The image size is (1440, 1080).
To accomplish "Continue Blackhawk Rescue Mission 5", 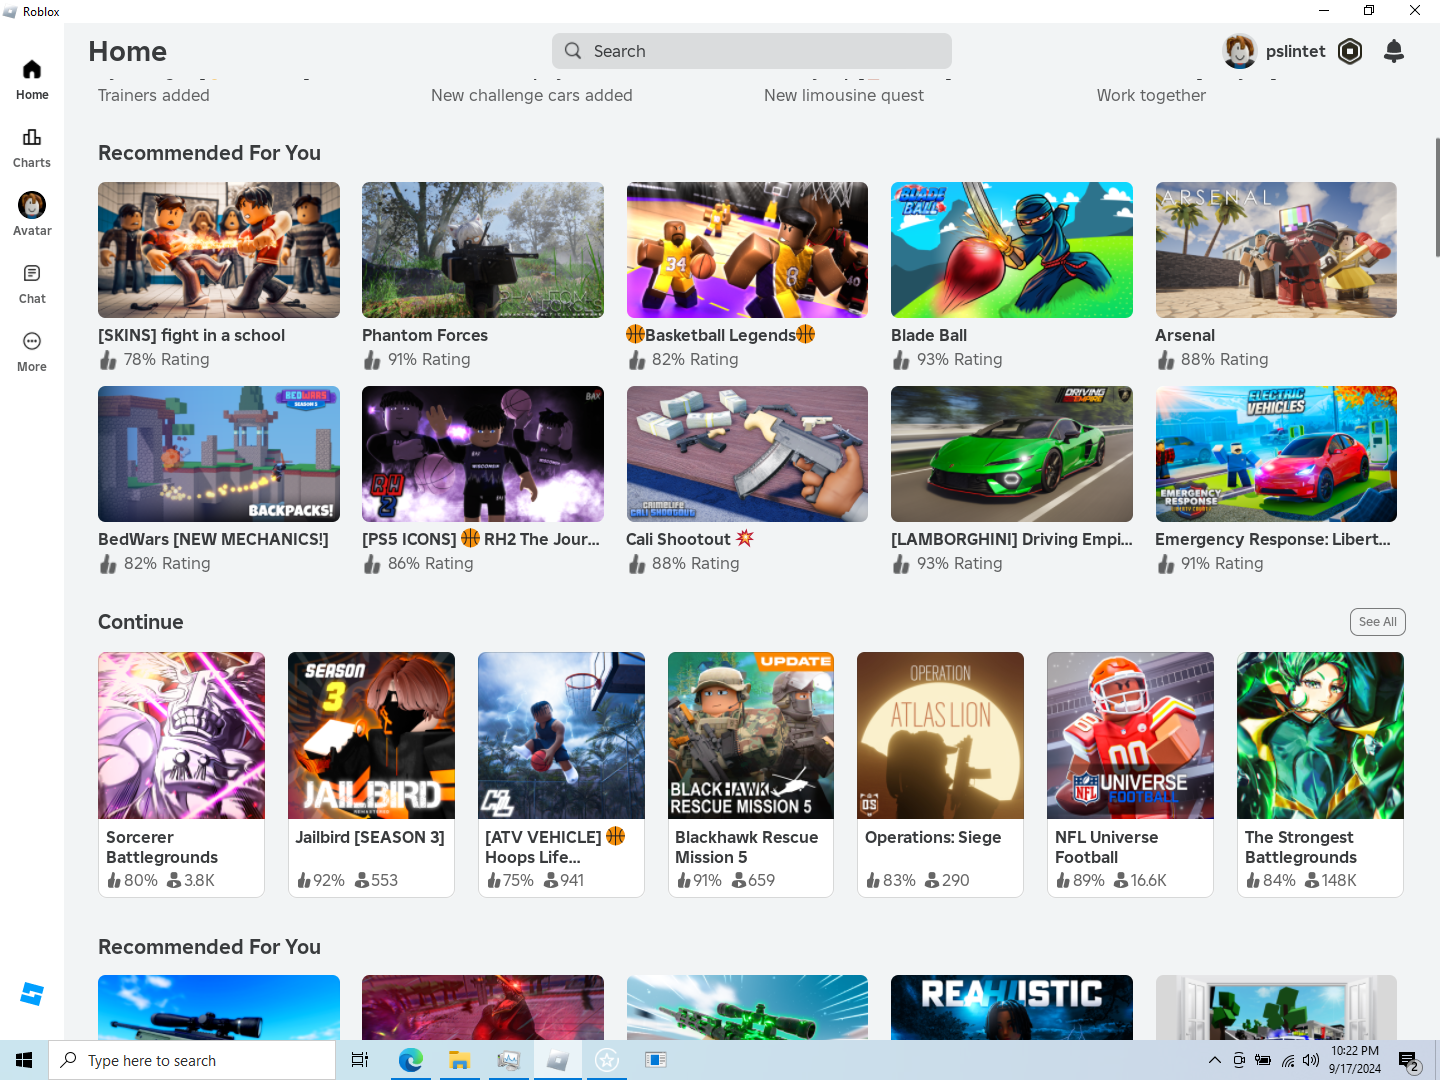I will (x=751, y=774).
